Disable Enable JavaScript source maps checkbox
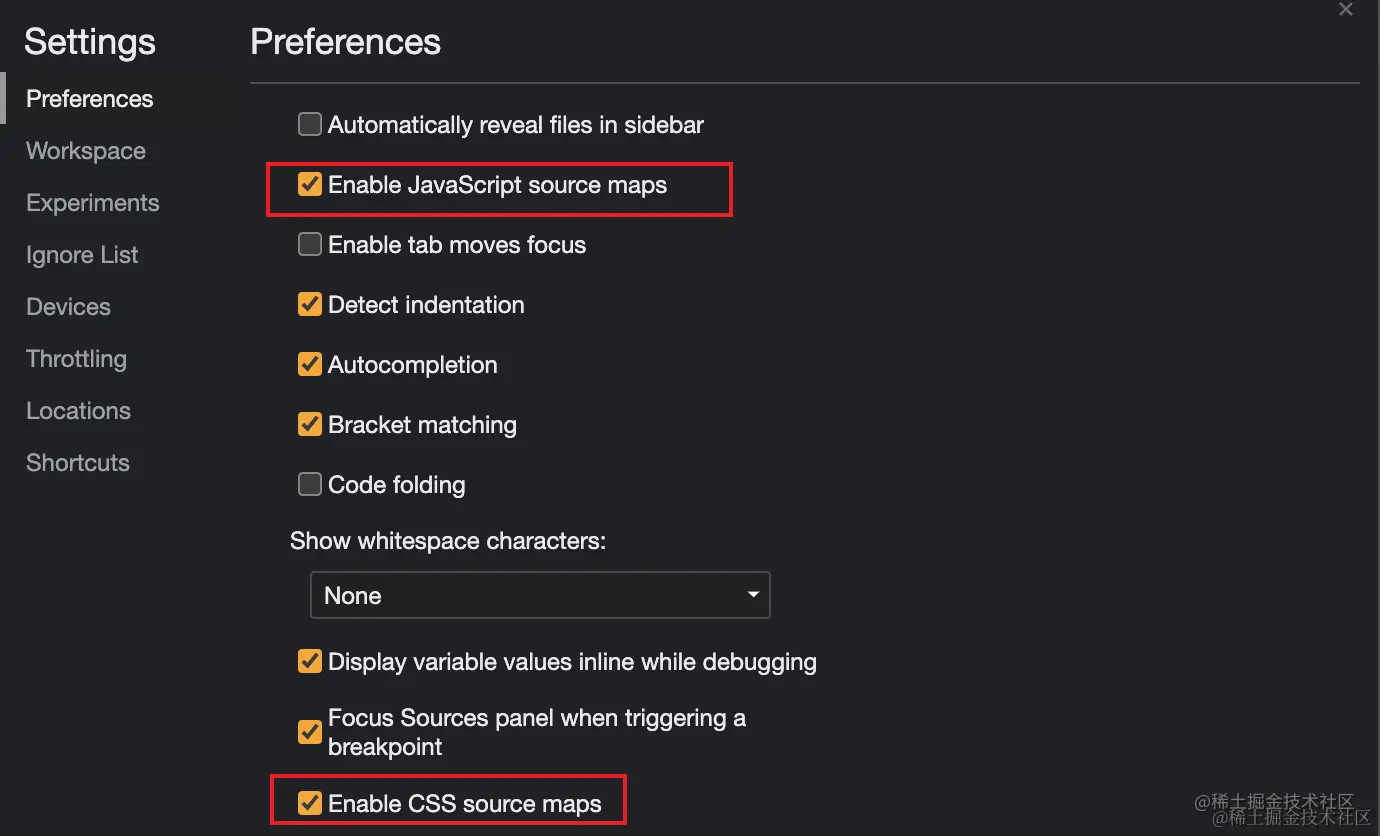1380x836 pixels. click(x=310, y=185)
